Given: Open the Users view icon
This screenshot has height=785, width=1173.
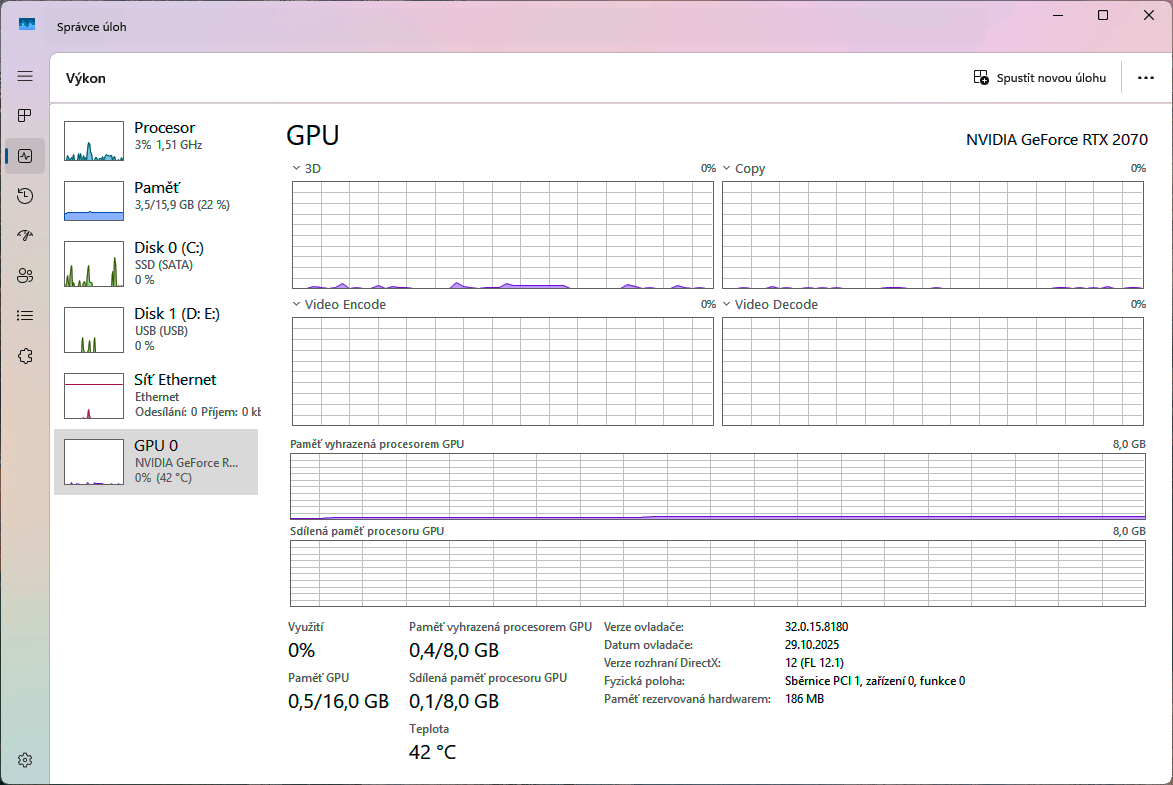Looking at the screenshot, I should 25,275.
